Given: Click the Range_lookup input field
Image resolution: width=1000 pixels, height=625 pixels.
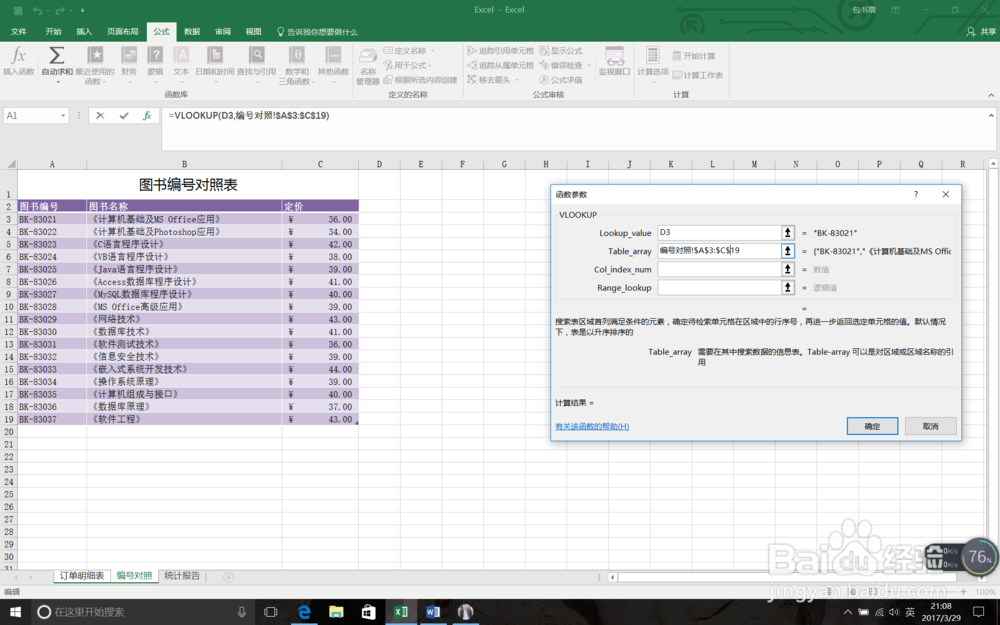Looking at the screenshot, I should pyautogui.click(x=719, y=288).
